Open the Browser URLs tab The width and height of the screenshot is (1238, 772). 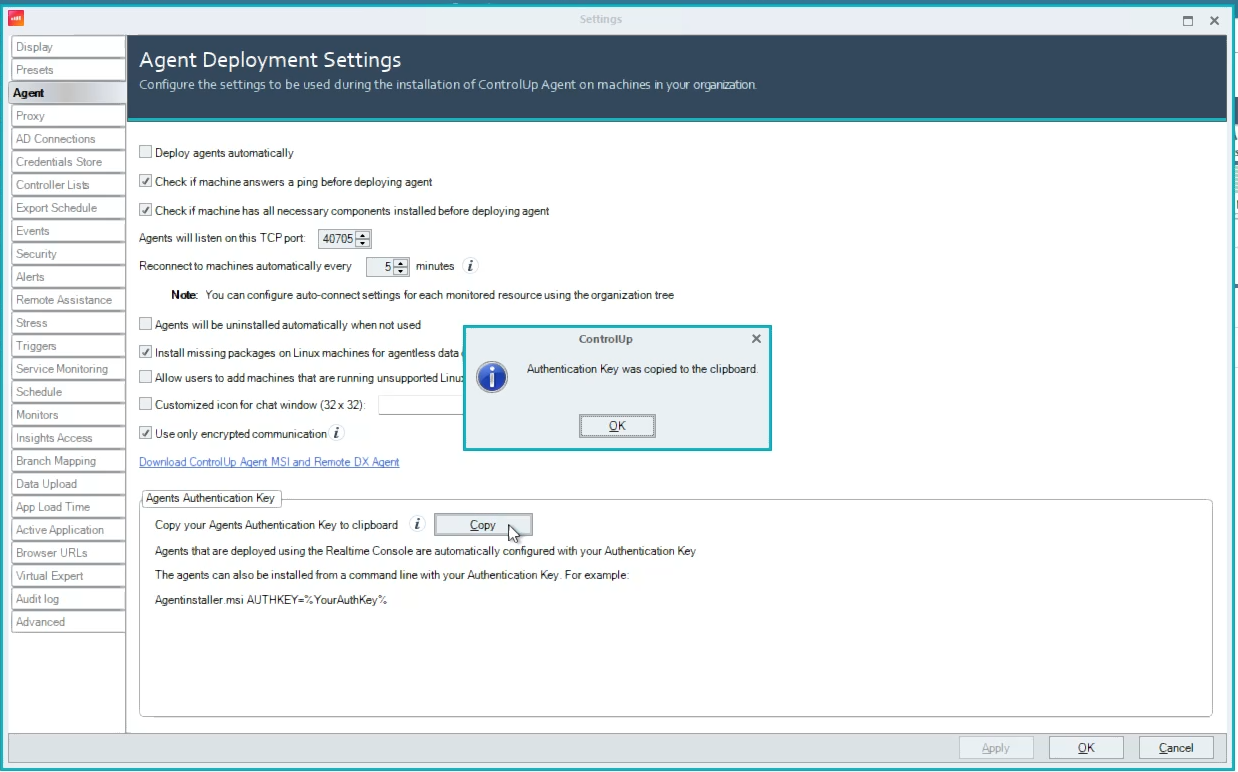(x=67, y=553)
